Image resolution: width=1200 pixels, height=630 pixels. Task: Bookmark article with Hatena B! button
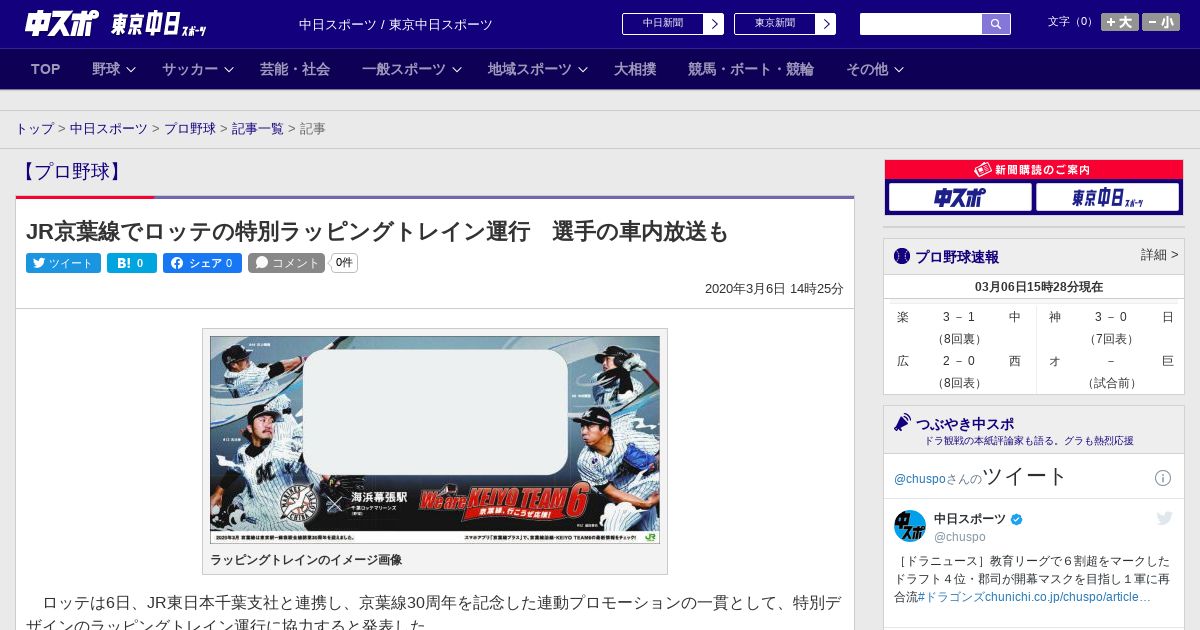point(132,263)
